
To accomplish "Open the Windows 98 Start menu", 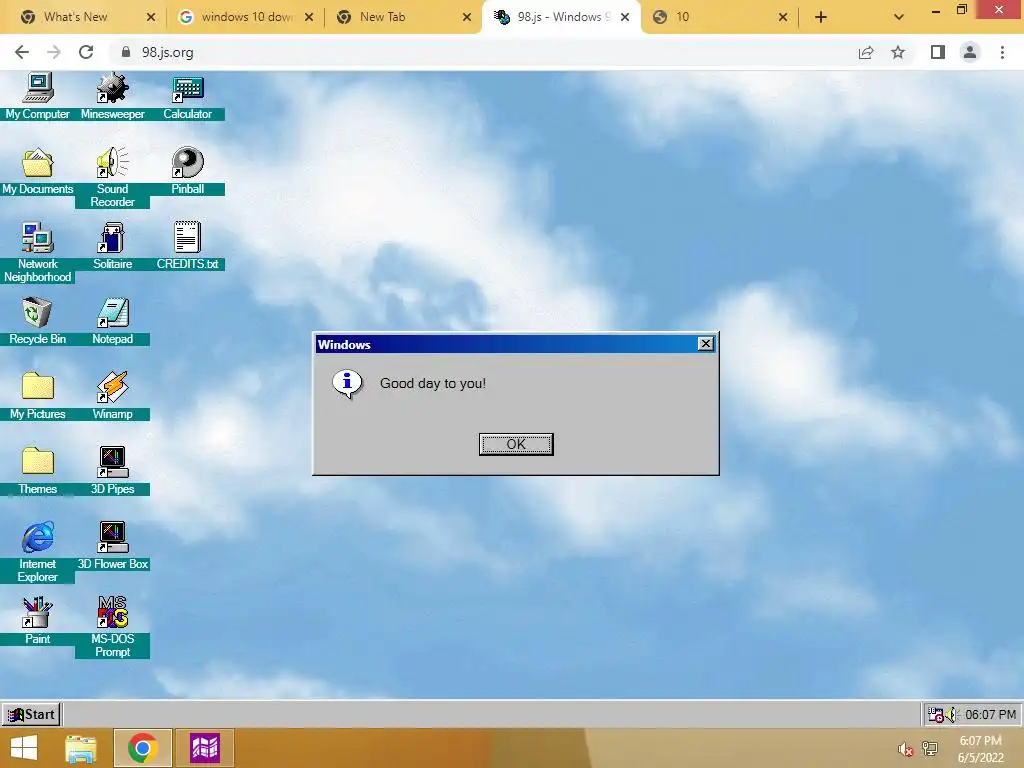I will coord(32,714).
